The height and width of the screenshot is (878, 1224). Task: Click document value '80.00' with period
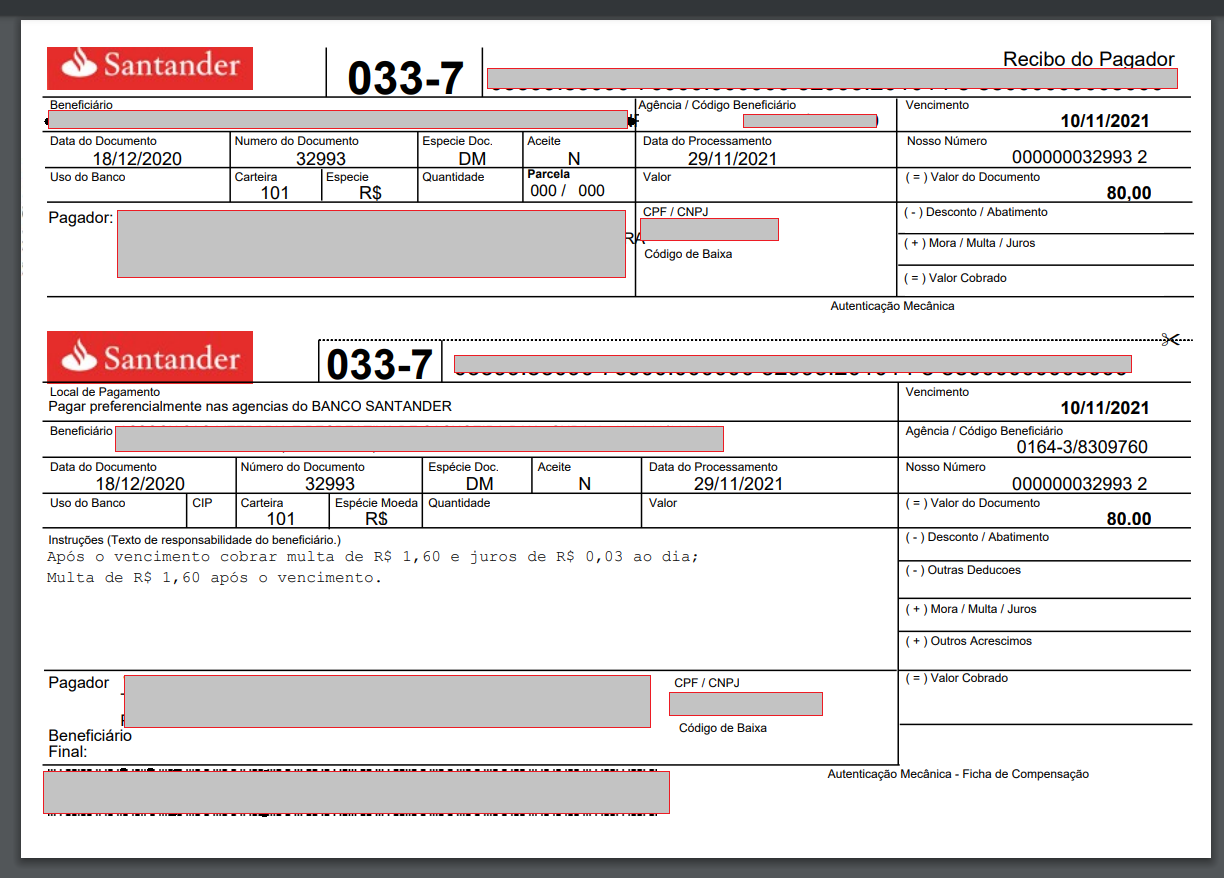tap(1129, 519)
